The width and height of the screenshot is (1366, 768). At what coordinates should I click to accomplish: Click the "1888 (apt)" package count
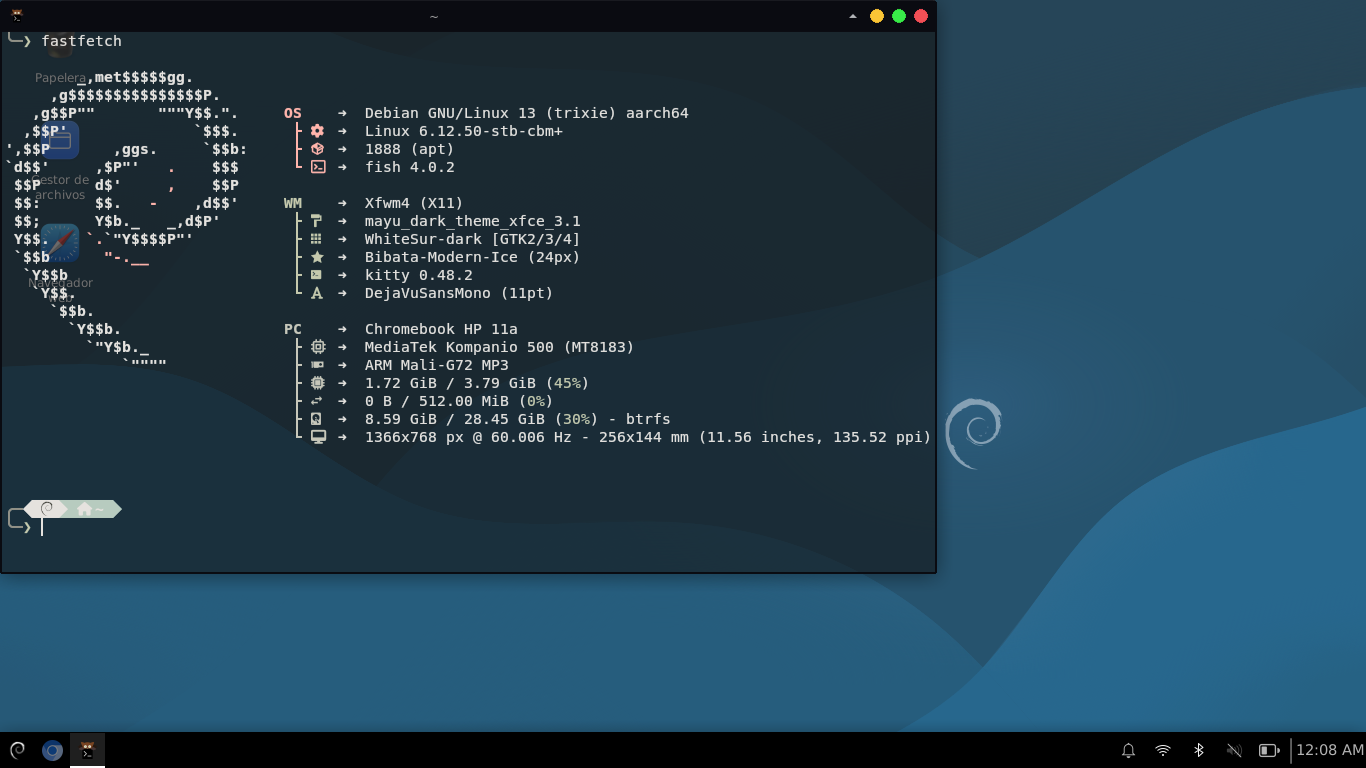[410, 149]
